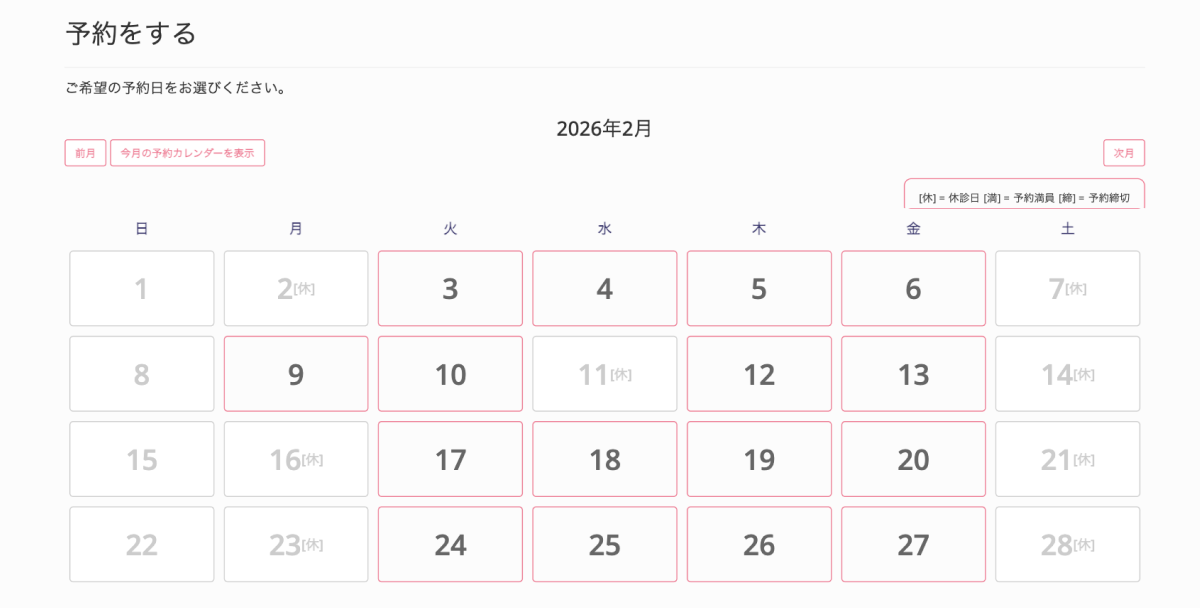Select the 10th on the calendar
The height and width of the screenshot is (608, 1200).
[450, 374]
